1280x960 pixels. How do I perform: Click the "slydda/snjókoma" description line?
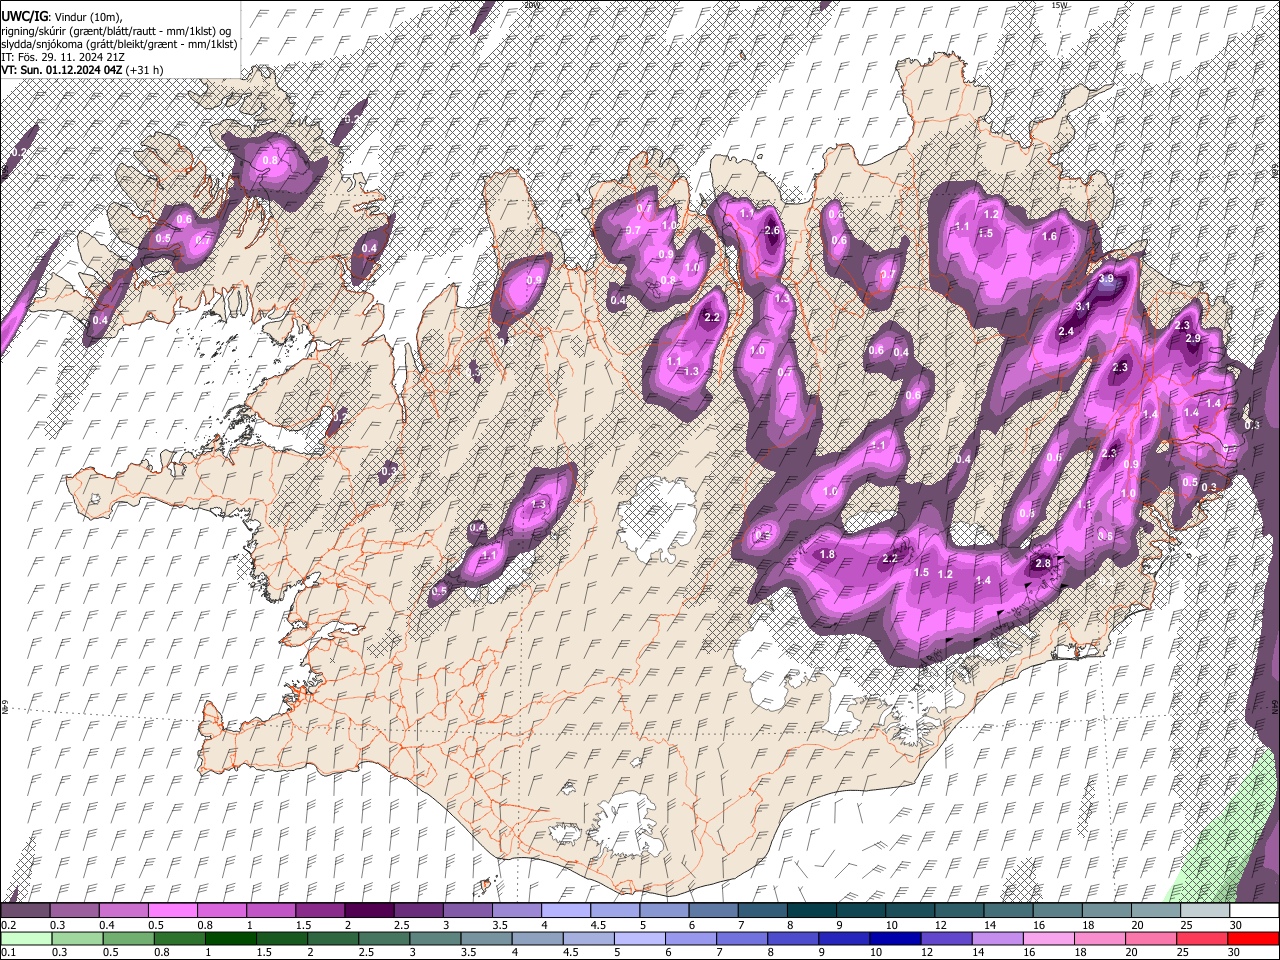(x=119, y=44)
